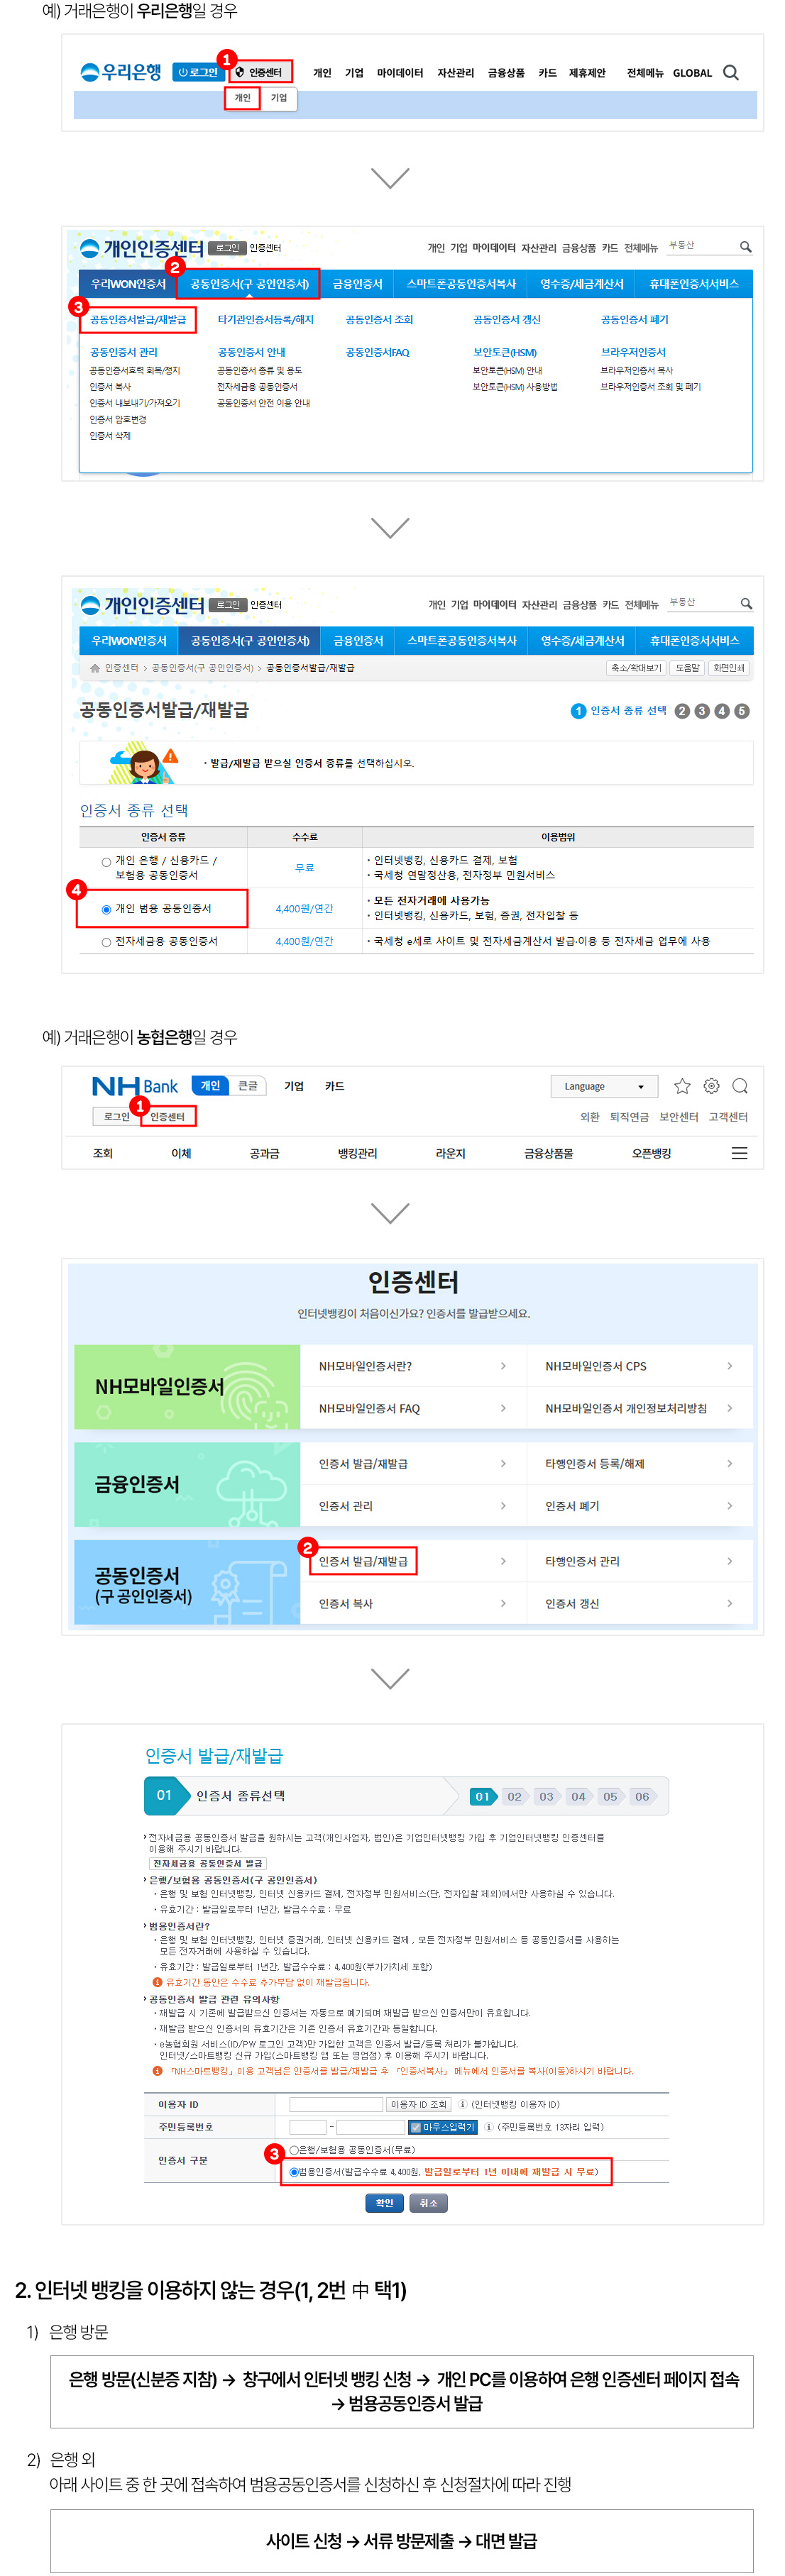The image size is (785, 2576).
Task: Click the 화면인쇄 button
Action: [x=729, y=668]
